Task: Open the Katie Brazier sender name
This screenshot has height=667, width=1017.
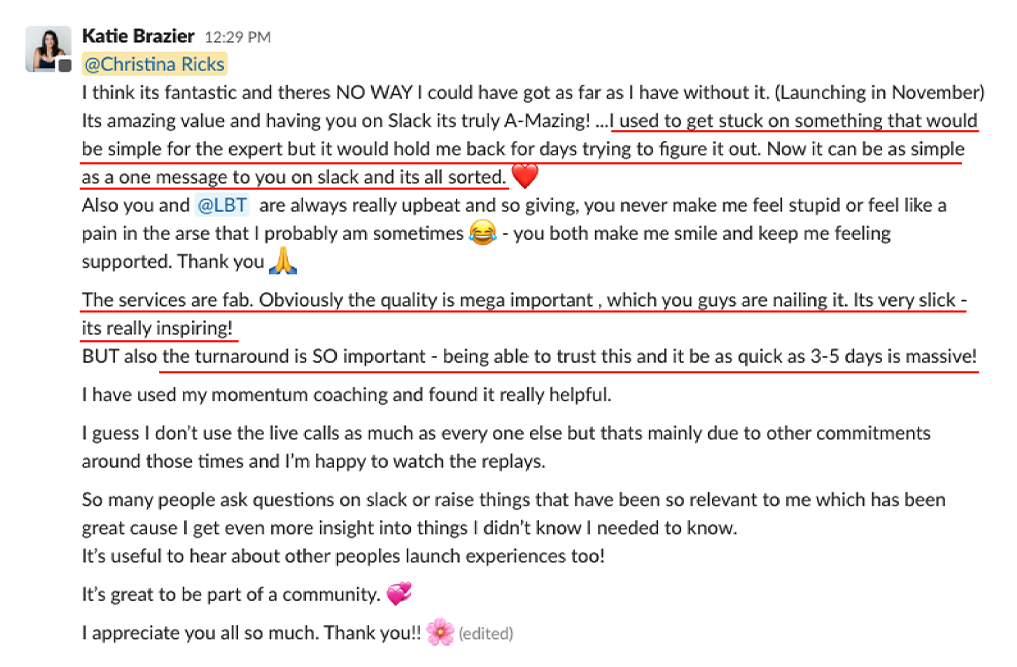Action: point(139,37)
